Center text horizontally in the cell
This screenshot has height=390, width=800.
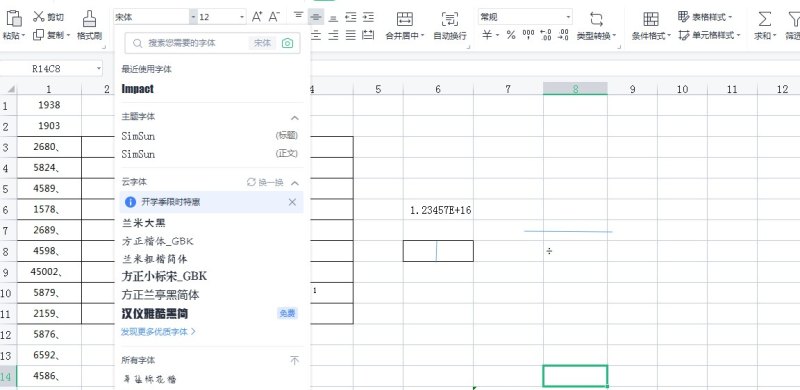pos(316,35)
